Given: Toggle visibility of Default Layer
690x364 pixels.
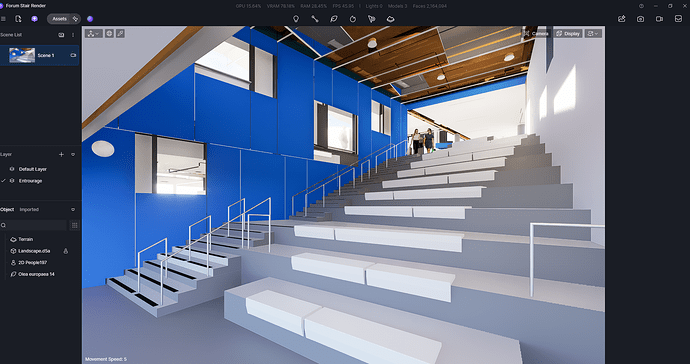Looking at the screenshot, I should 12,169.
